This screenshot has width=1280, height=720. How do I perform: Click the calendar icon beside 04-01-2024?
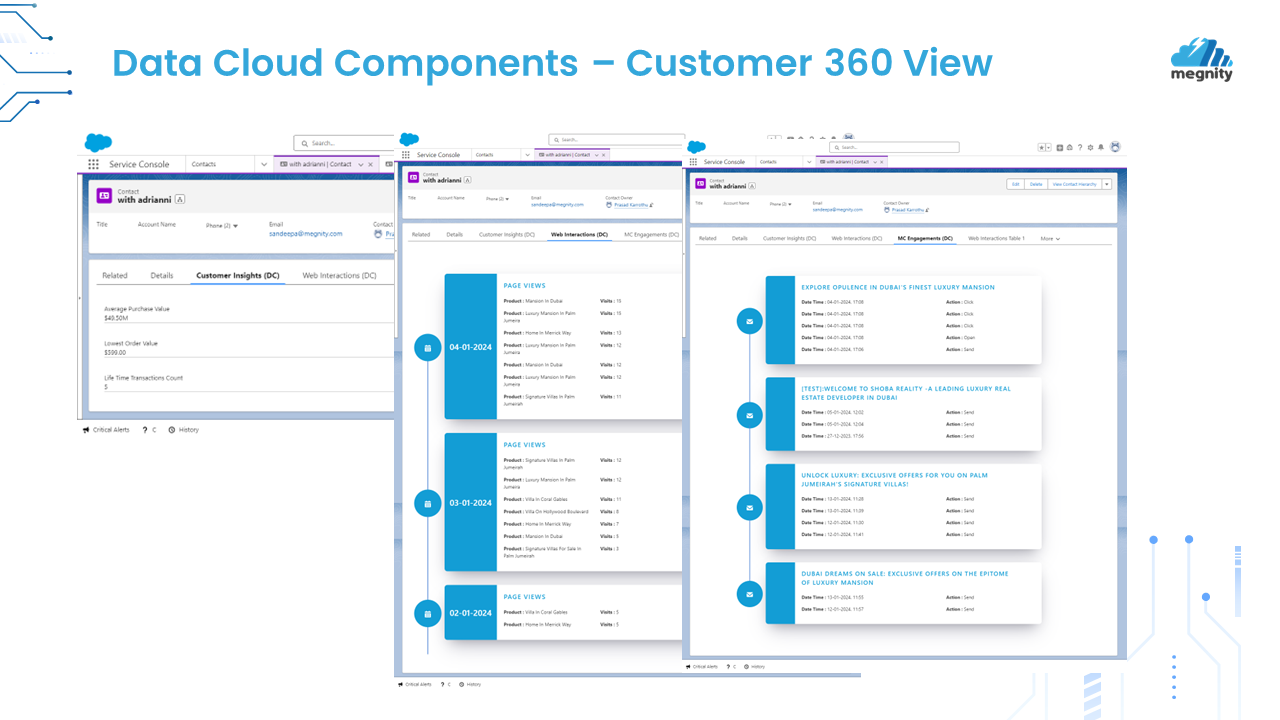tap(428, 347)
